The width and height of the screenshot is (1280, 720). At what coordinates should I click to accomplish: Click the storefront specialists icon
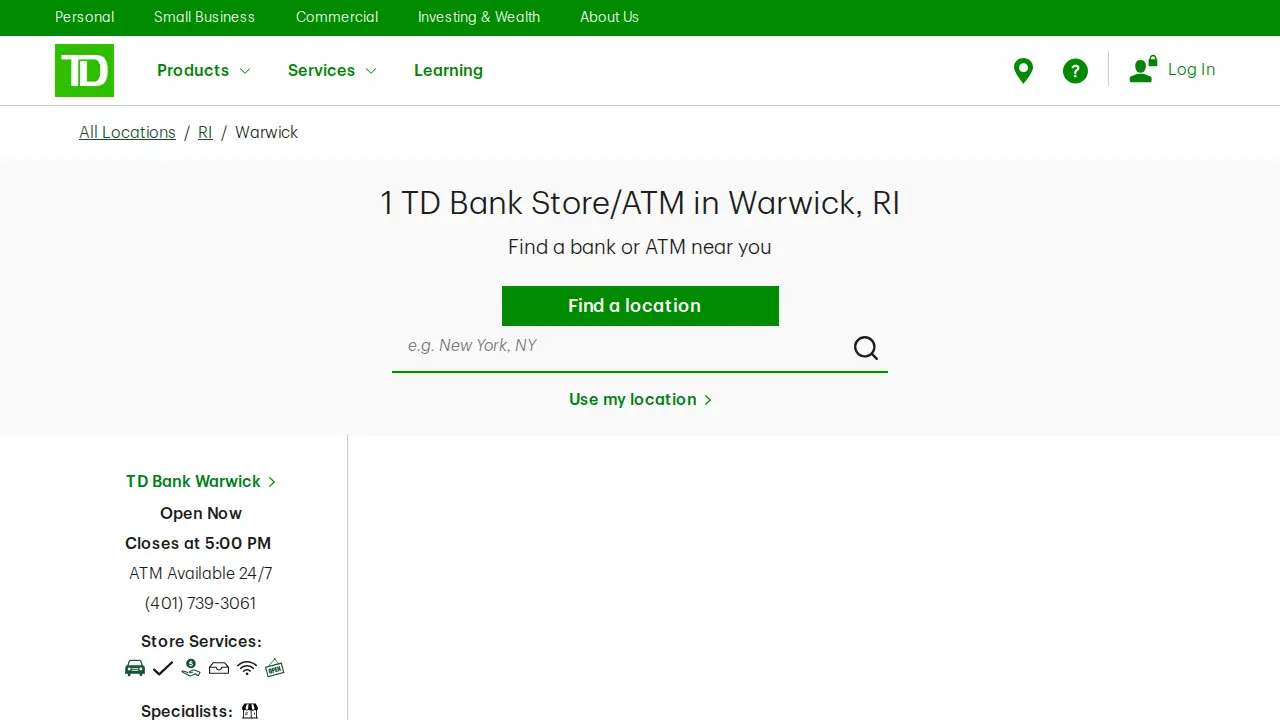pos(250,711)
